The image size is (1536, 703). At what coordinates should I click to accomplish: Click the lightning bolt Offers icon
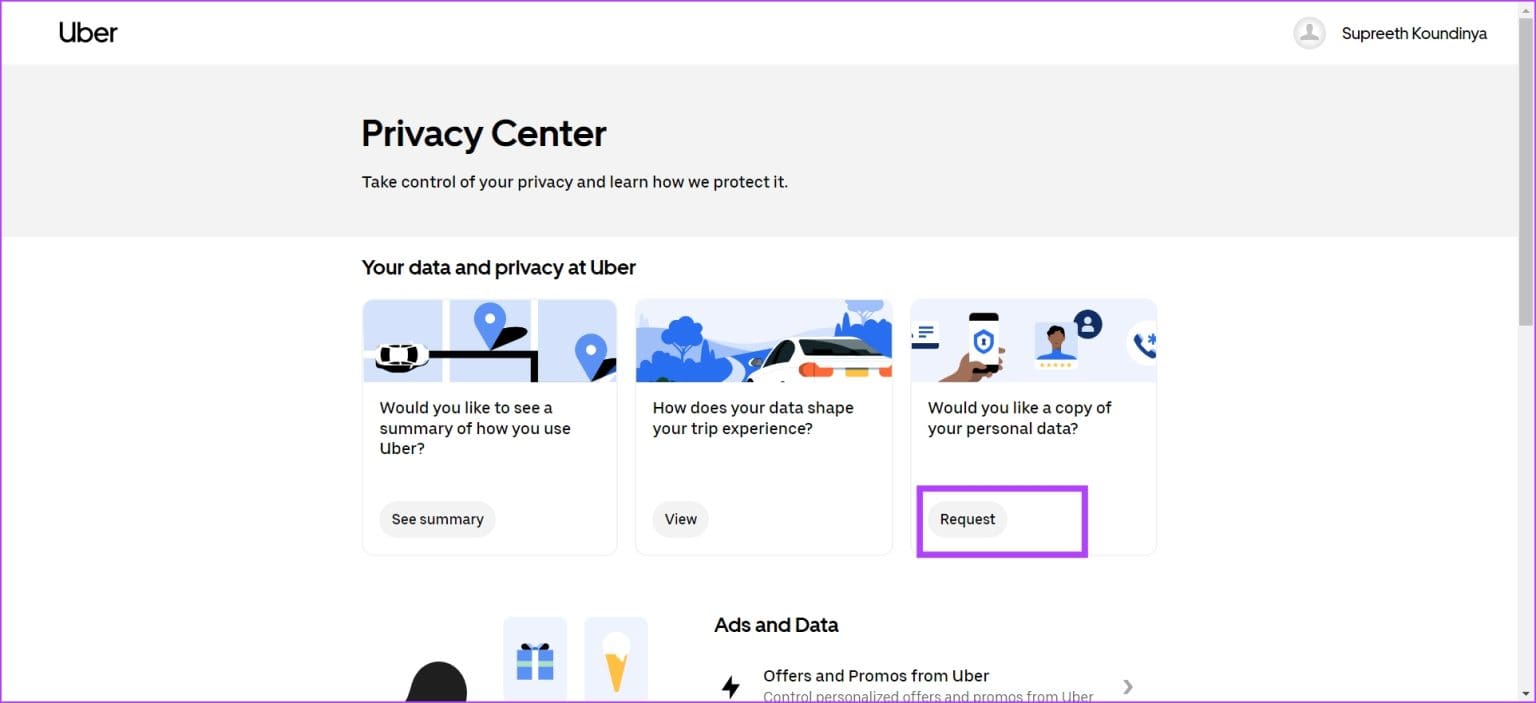[731, 686]
